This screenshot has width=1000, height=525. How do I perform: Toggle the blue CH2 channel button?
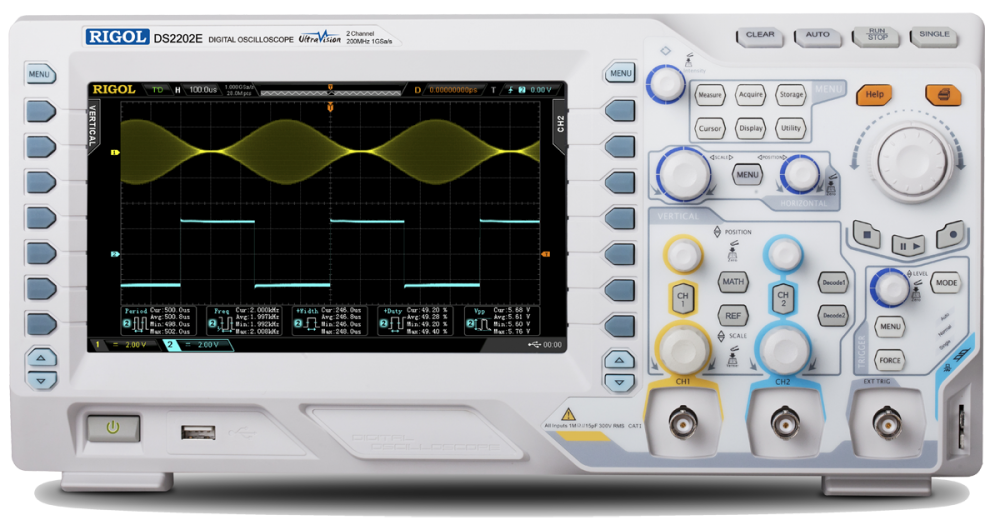click(782, 297)
